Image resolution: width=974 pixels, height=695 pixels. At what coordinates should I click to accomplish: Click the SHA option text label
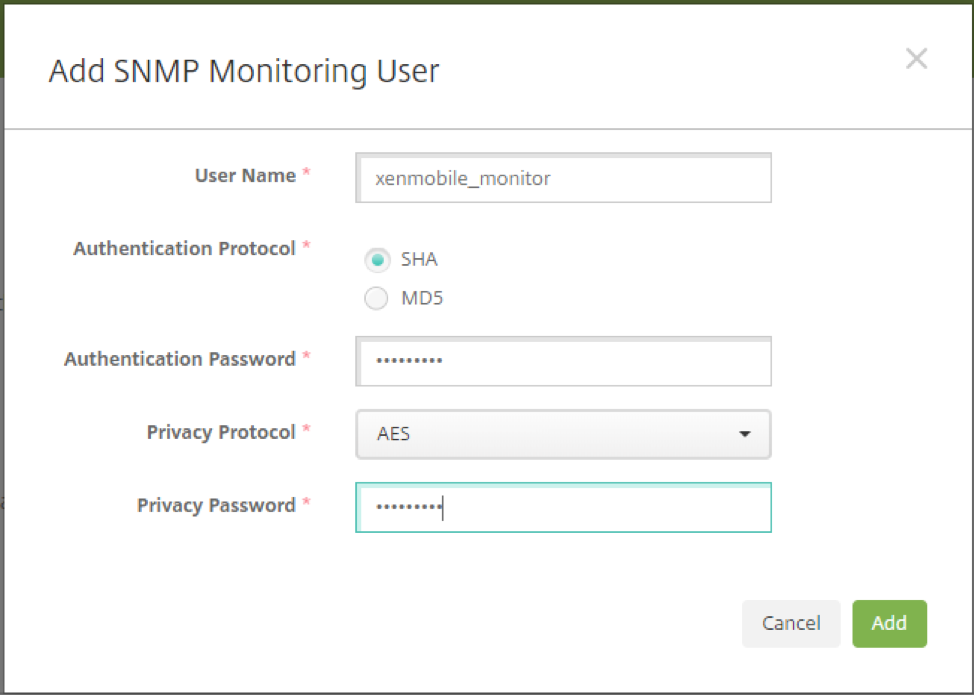point(419,260)
